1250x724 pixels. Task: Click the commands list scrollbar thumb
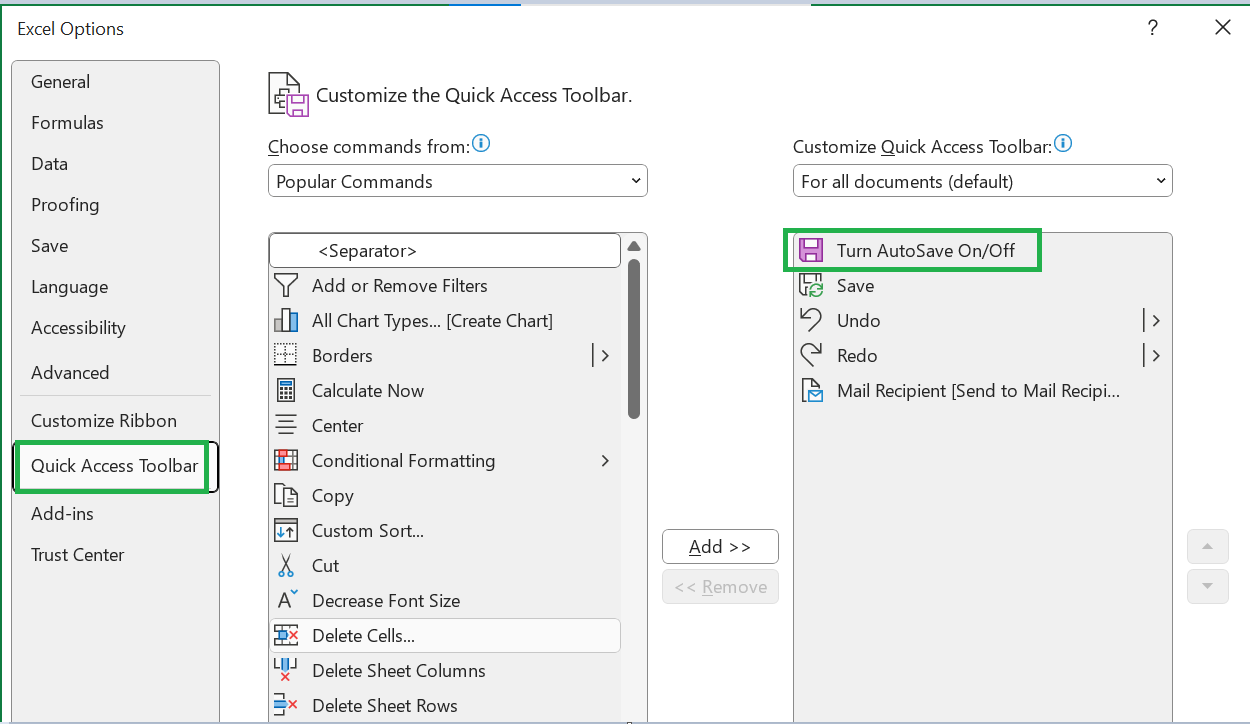(x=634, y=338)
